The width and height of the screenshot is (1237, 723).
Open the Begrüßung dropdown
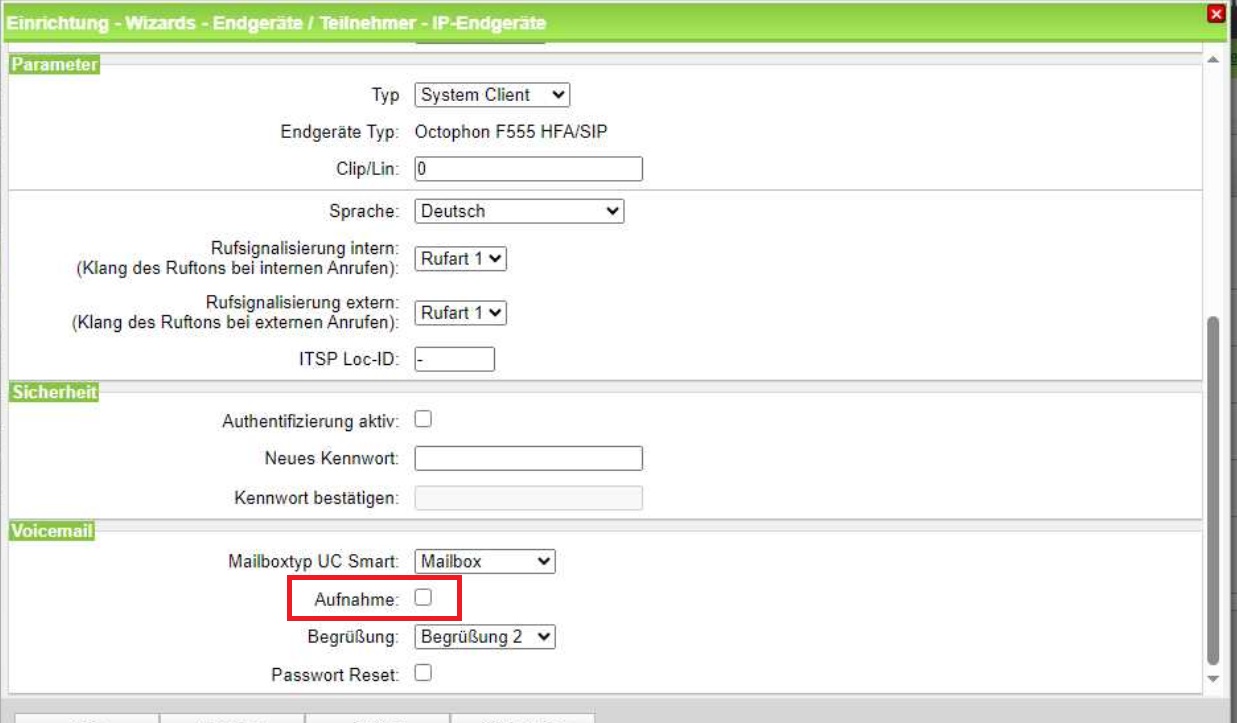484,636
